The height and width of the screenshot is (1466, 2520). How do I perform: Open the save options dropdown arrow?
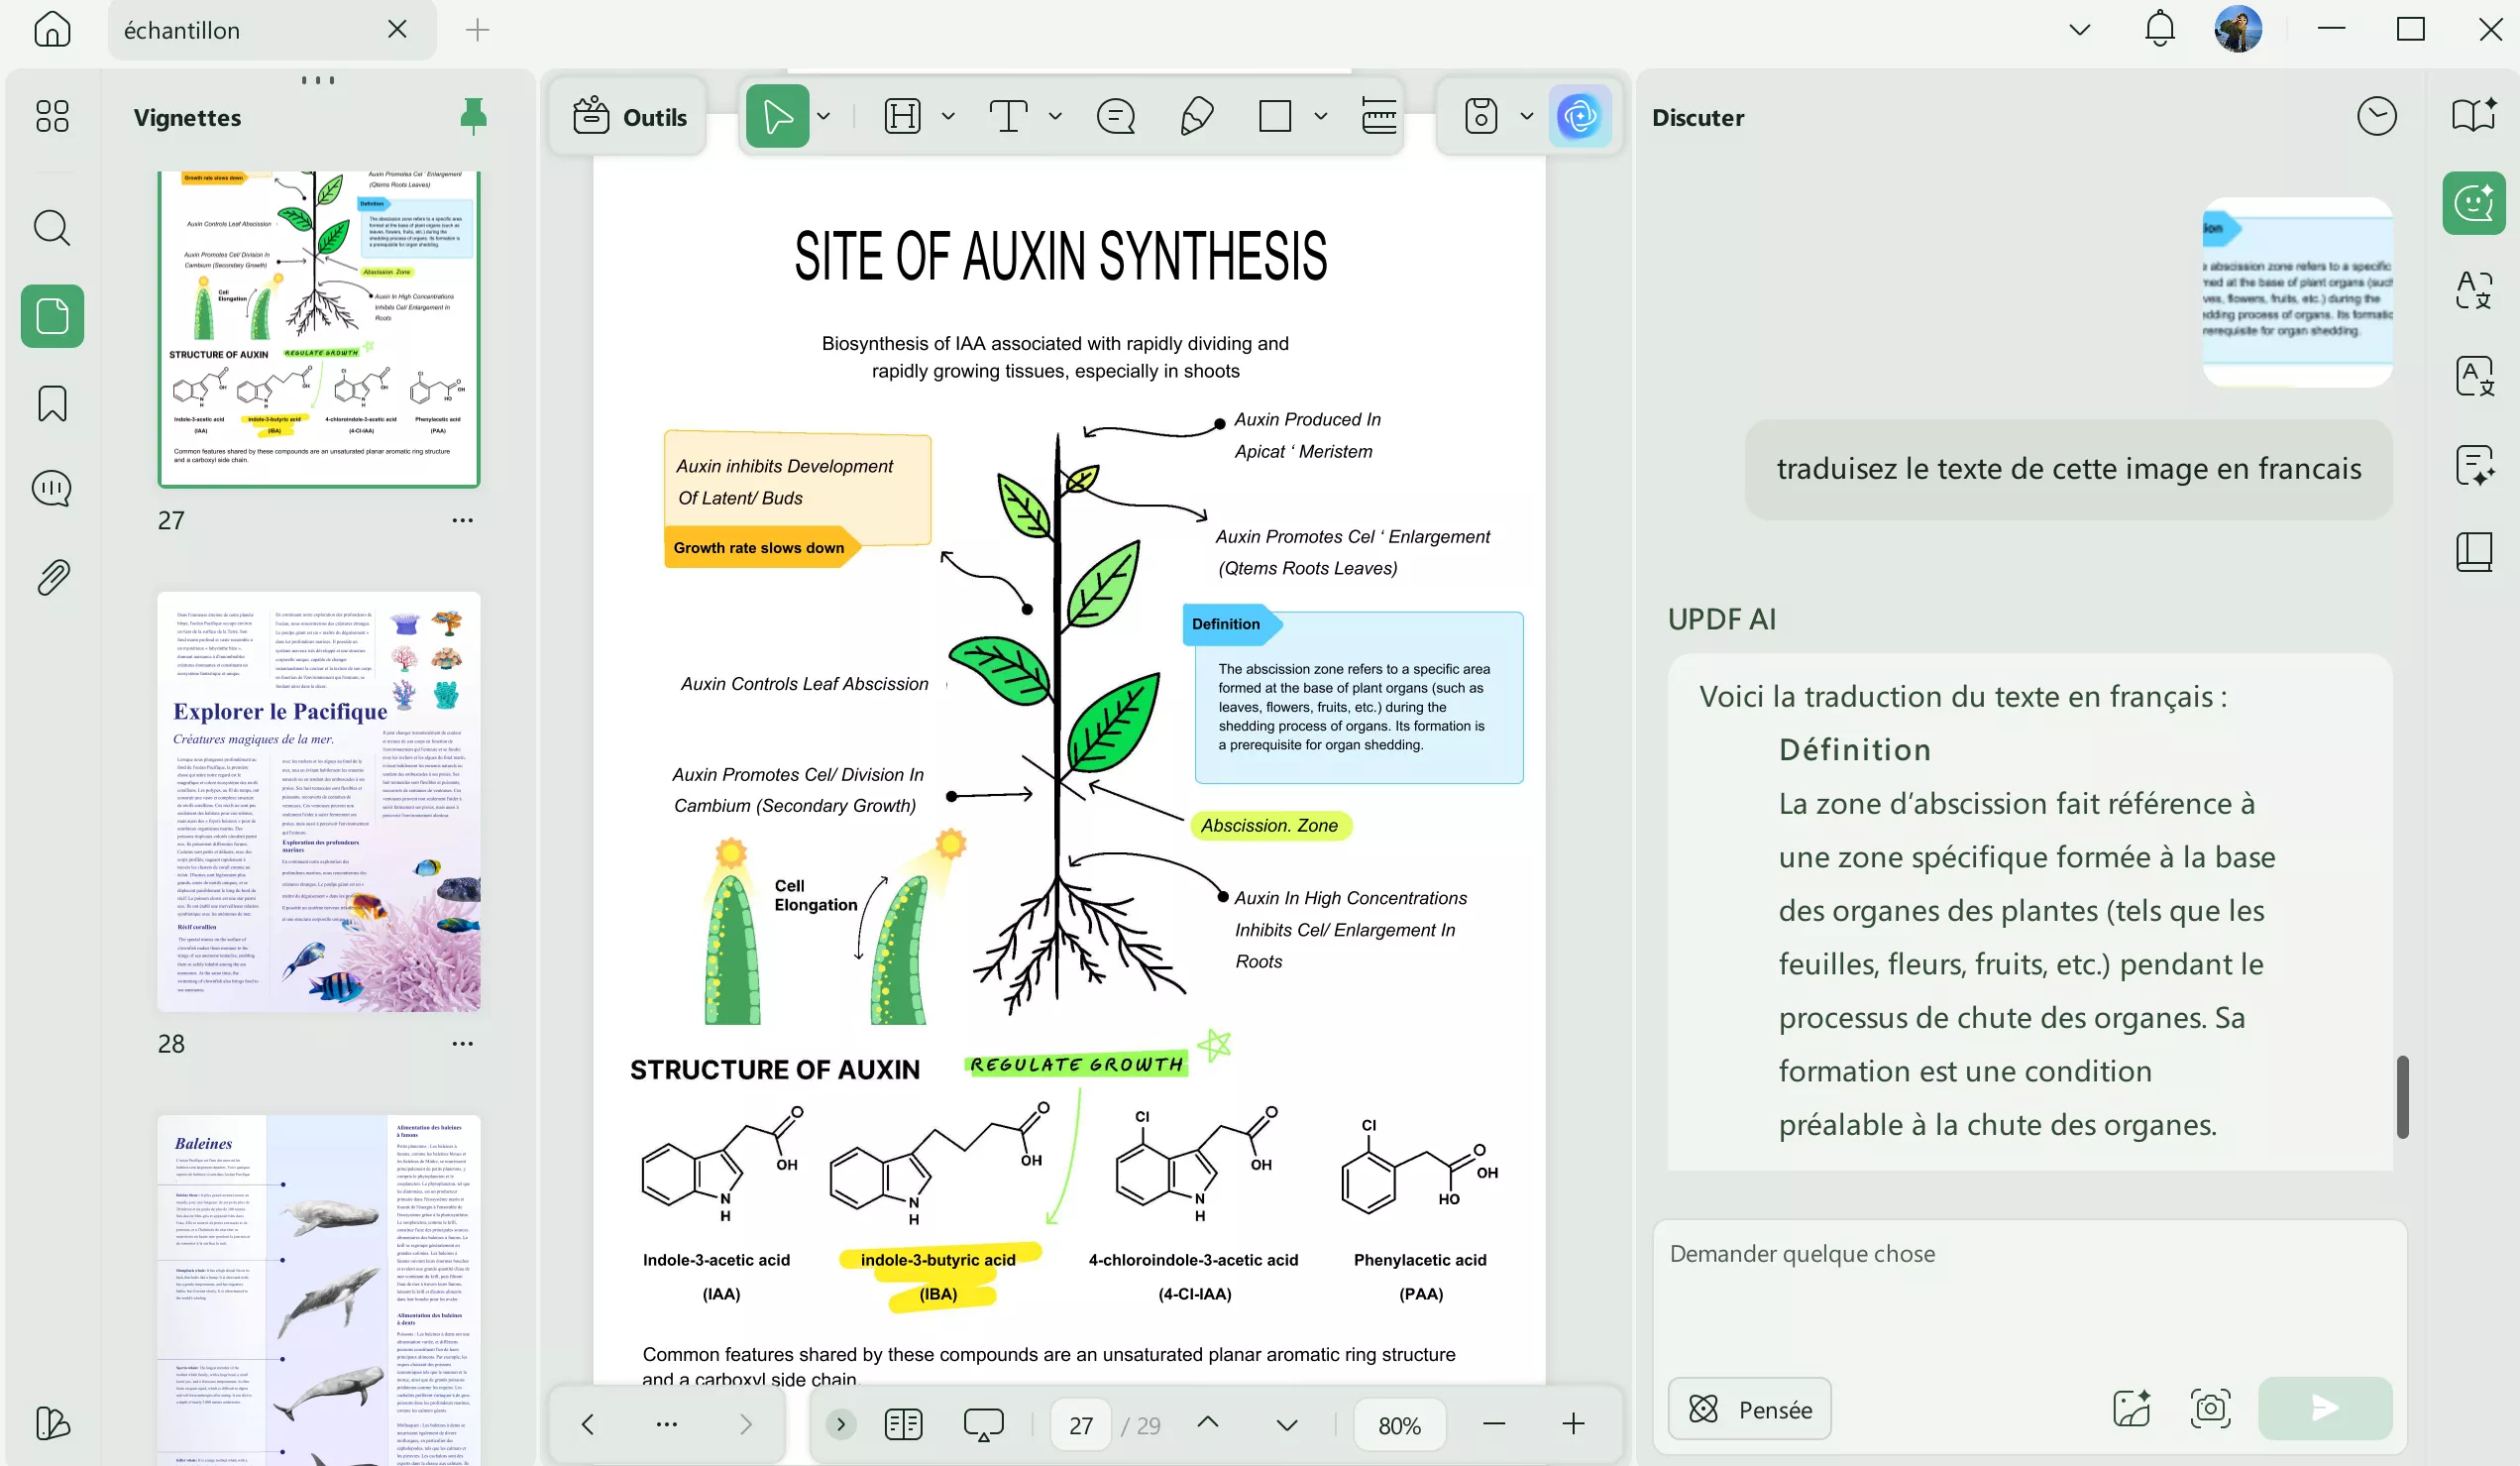pos(1526,117)
